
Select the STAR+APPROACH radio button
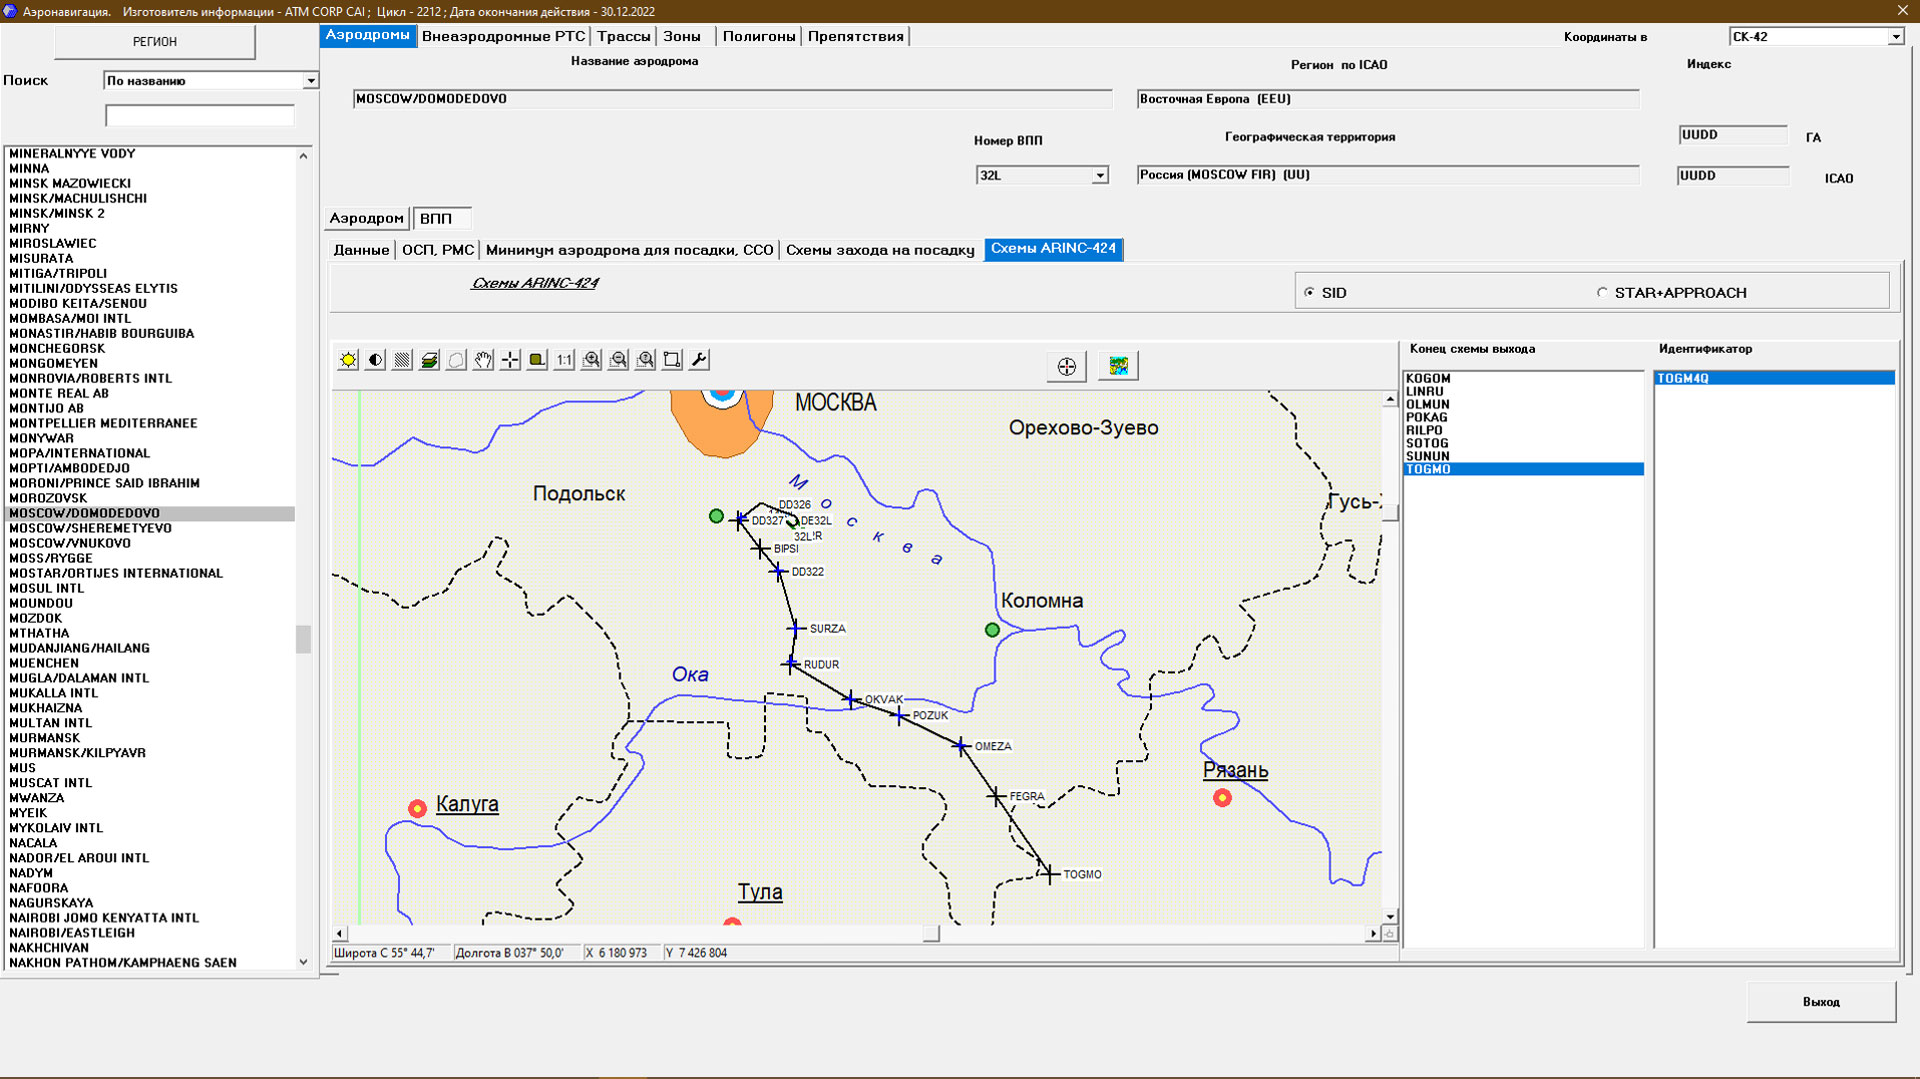pyautogui.click(x=1602, y=293)
